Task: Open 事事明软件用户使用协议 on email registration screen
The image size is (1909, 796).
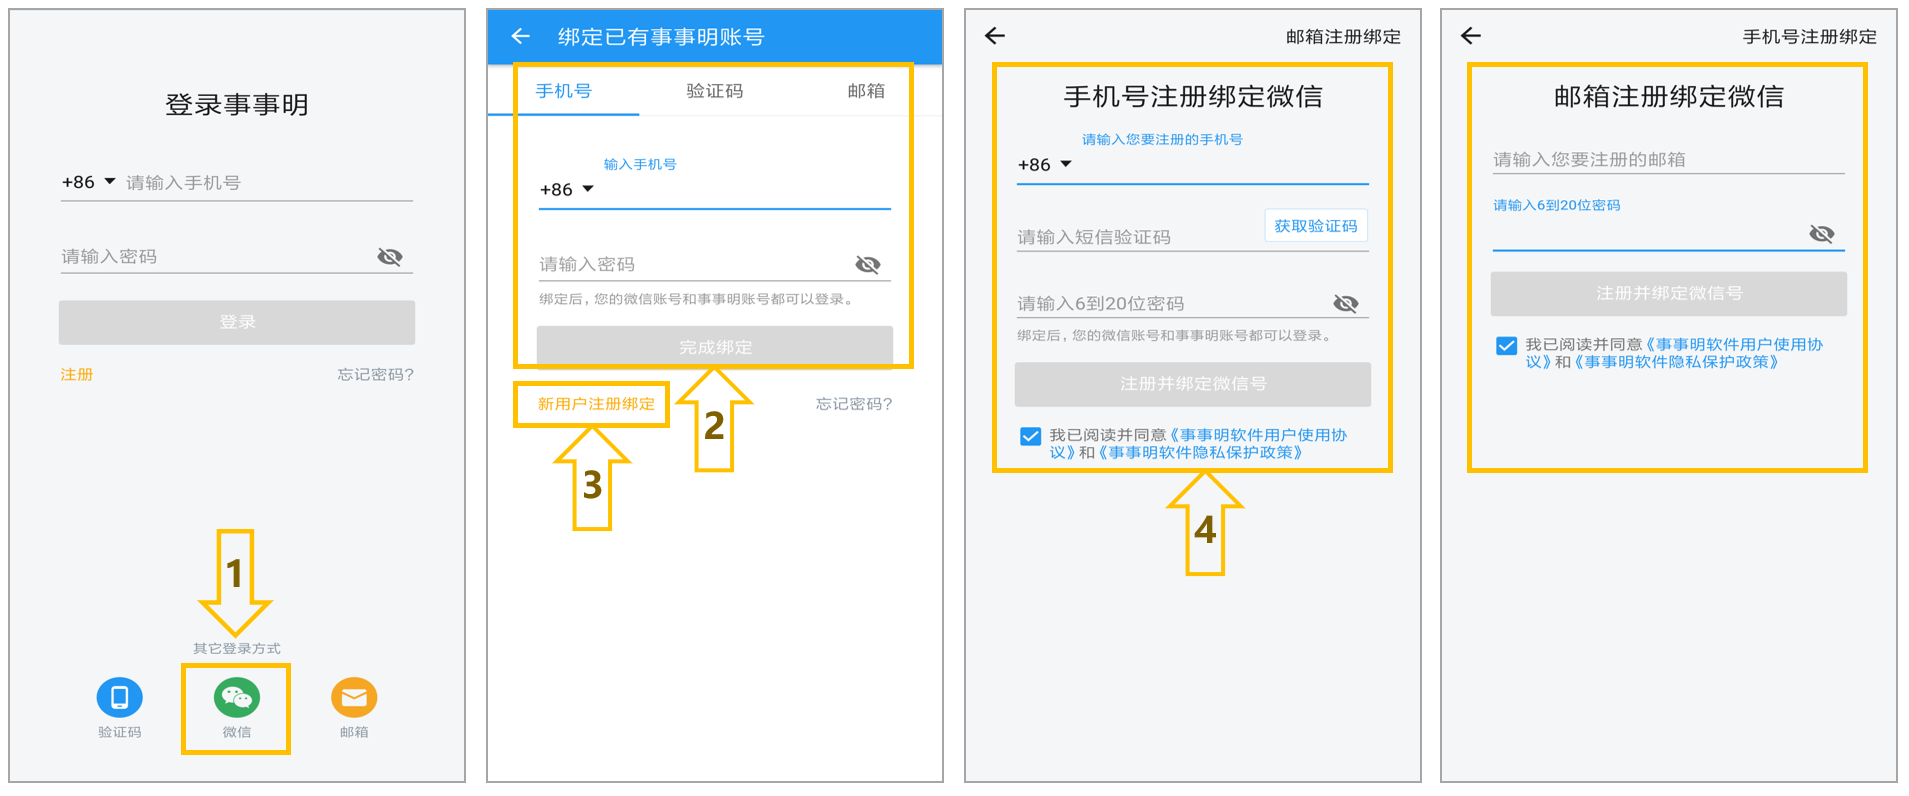Action: pyautogui.click(x=1733, y=344)
